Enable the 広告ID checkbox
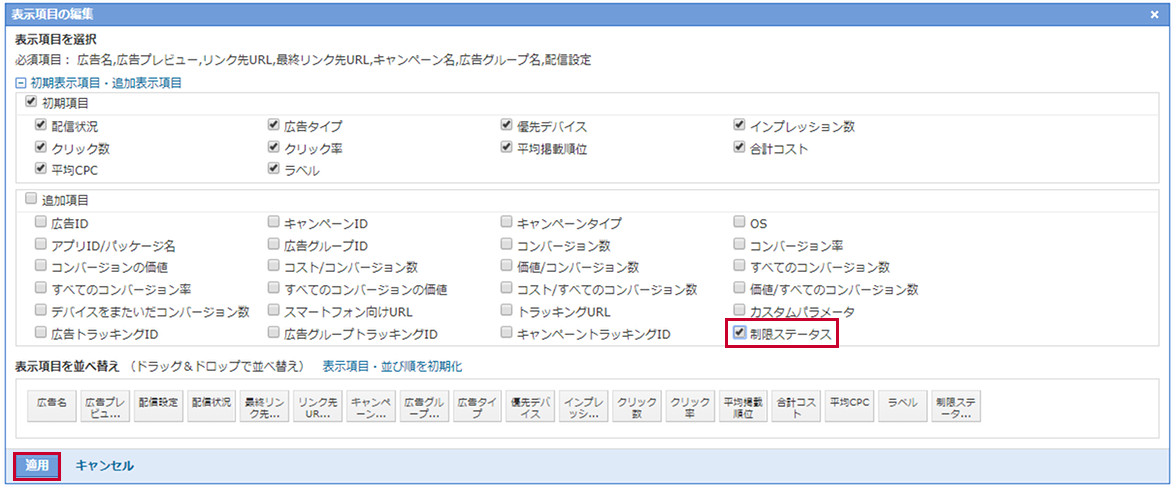This screenshot has height=490, width=1176. pyautogui.click(x=41, y=222)
